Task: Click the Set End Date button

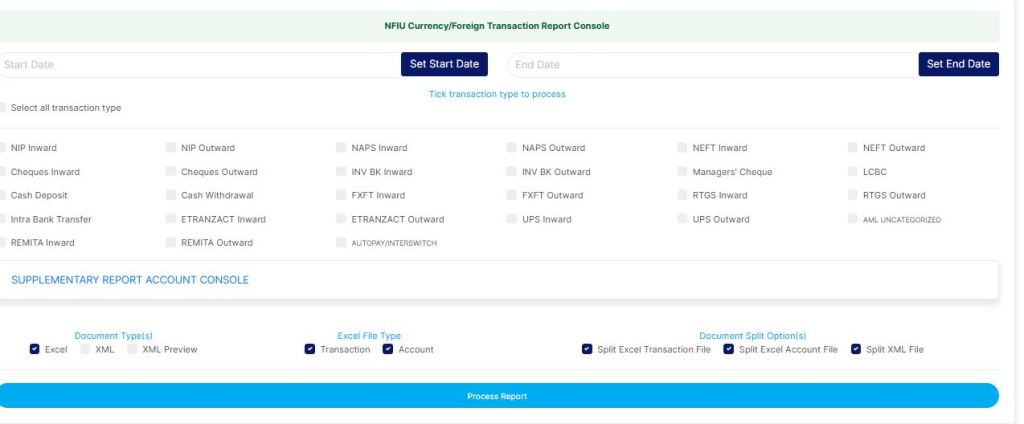Action: 957,65
